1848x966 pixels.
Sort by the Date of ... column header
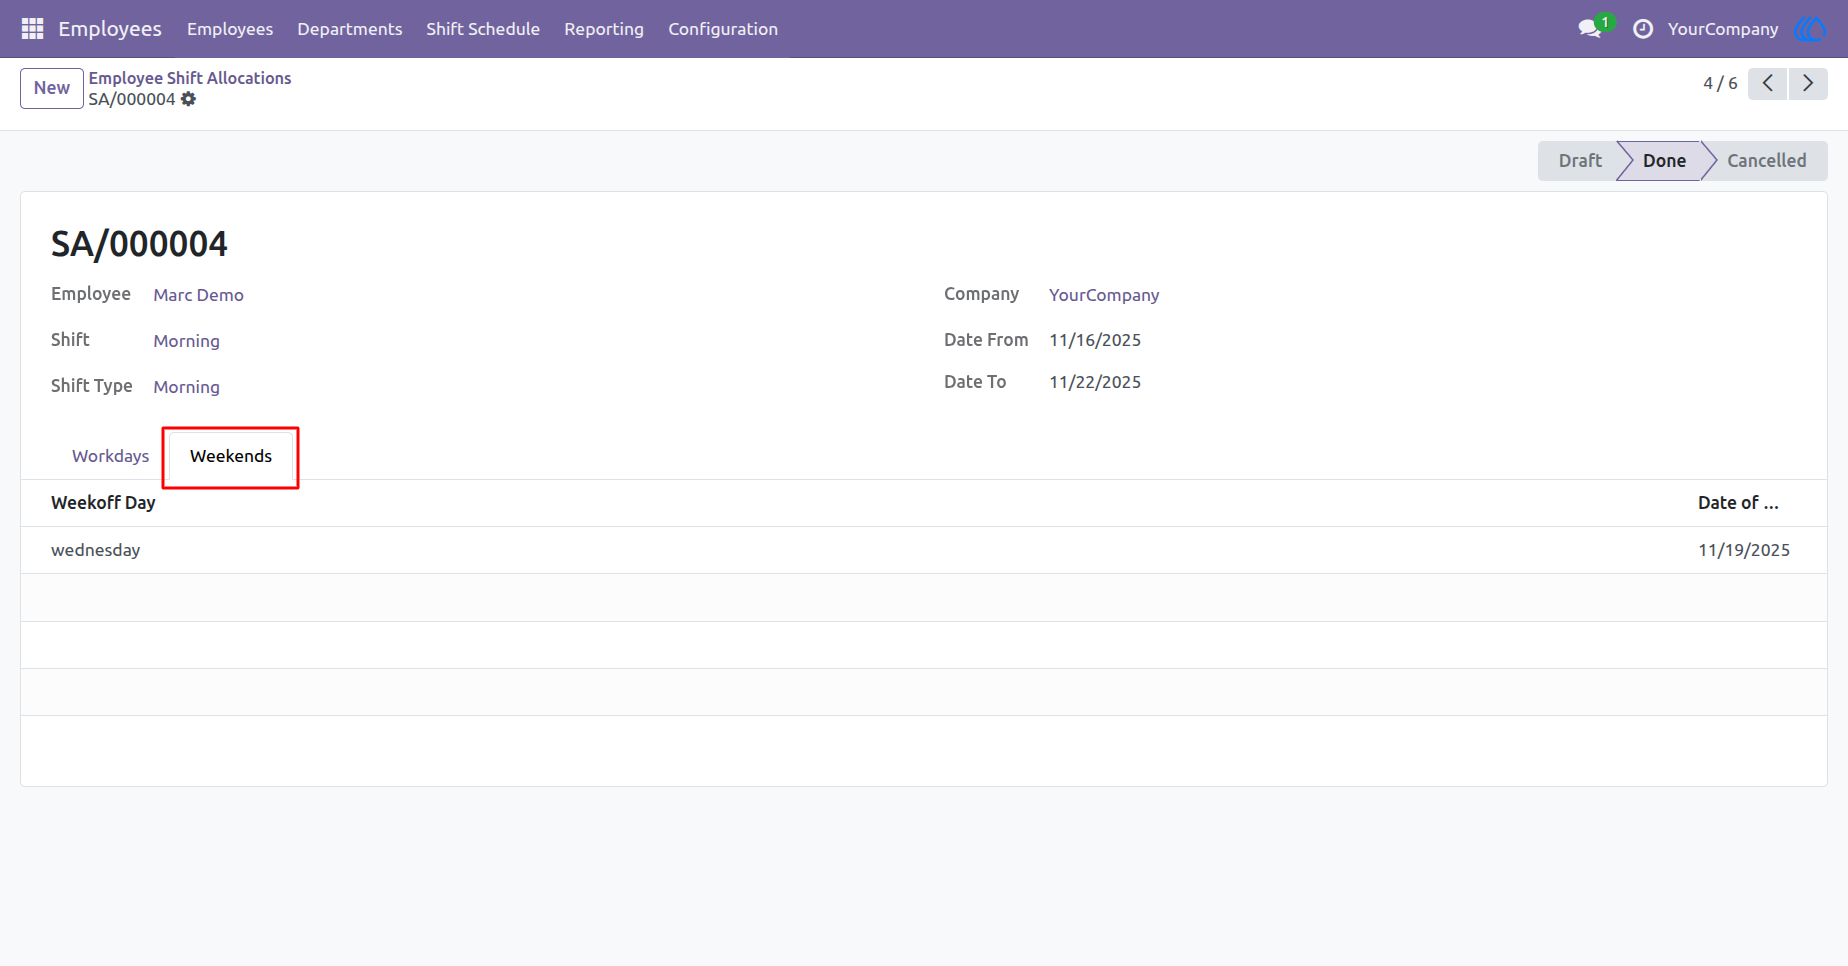1738,503
